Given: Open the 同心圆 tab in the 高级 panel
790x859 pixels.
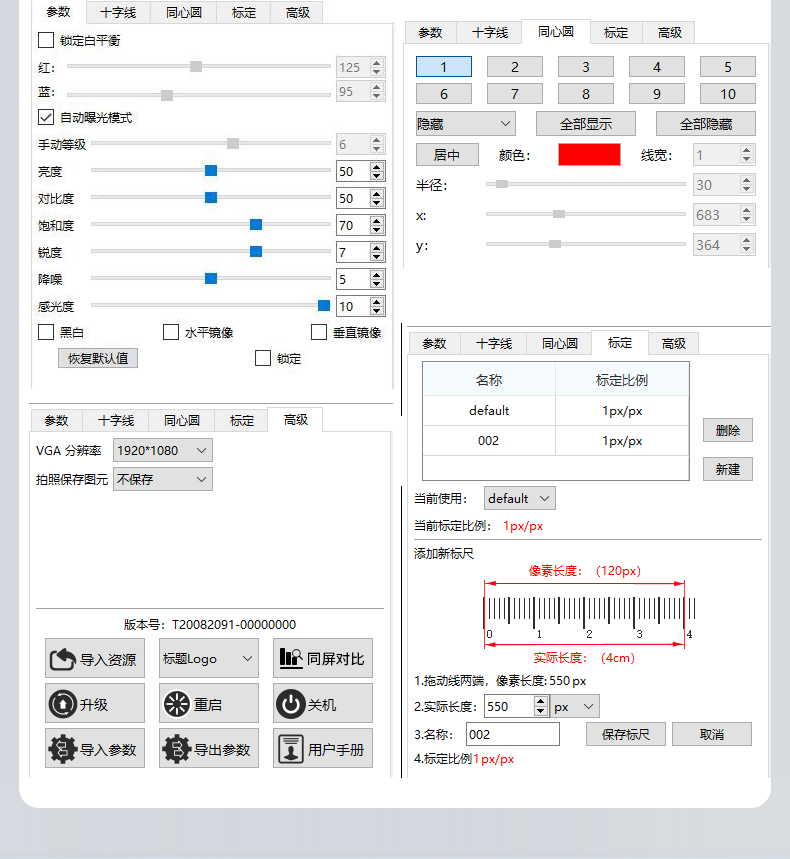Looking at the screenshot, I should point(182,420).
